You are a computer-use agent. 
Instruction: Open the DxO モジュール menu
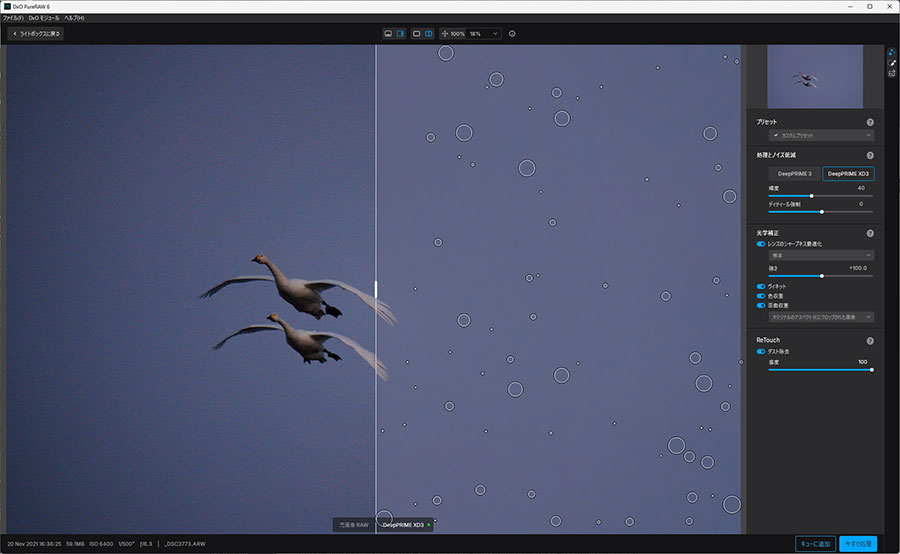pyautogui.click(x=45, y=18)
